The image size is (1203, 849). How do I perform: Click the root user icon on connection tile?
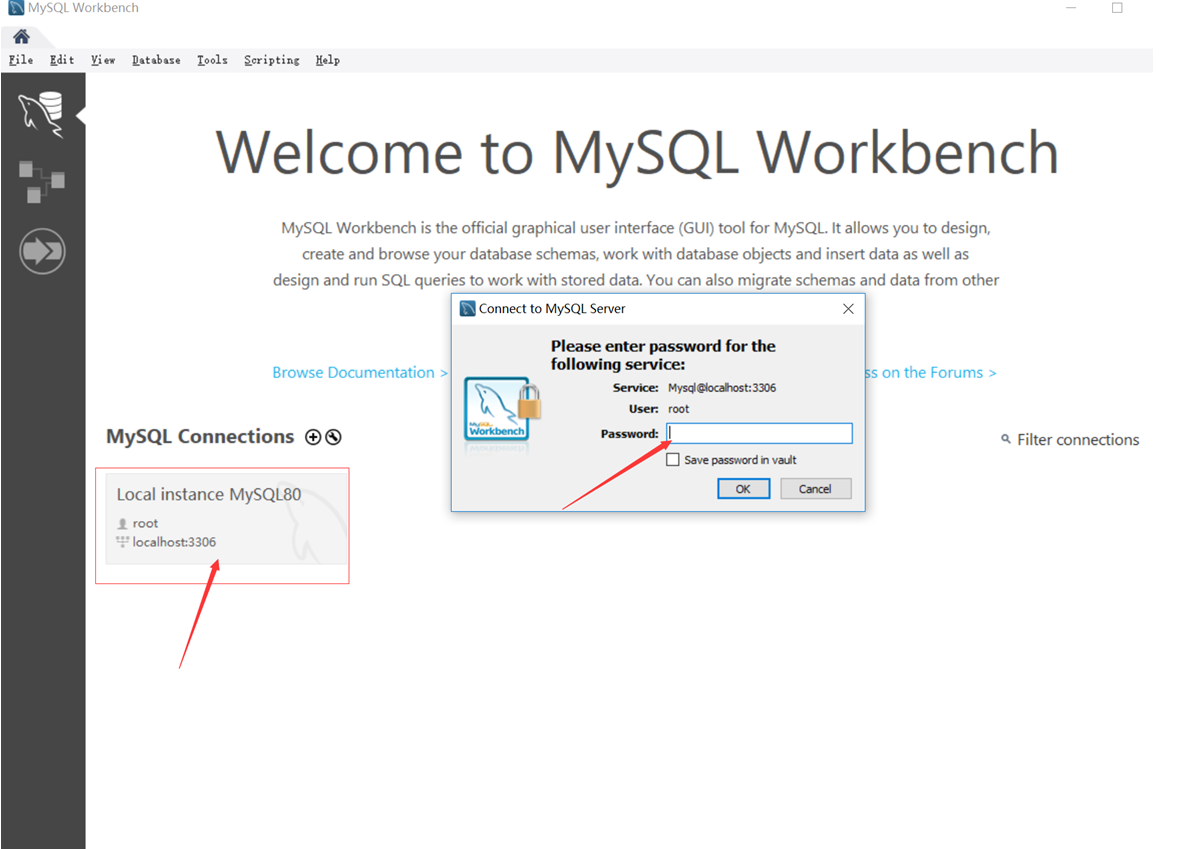tap(122, 523)
